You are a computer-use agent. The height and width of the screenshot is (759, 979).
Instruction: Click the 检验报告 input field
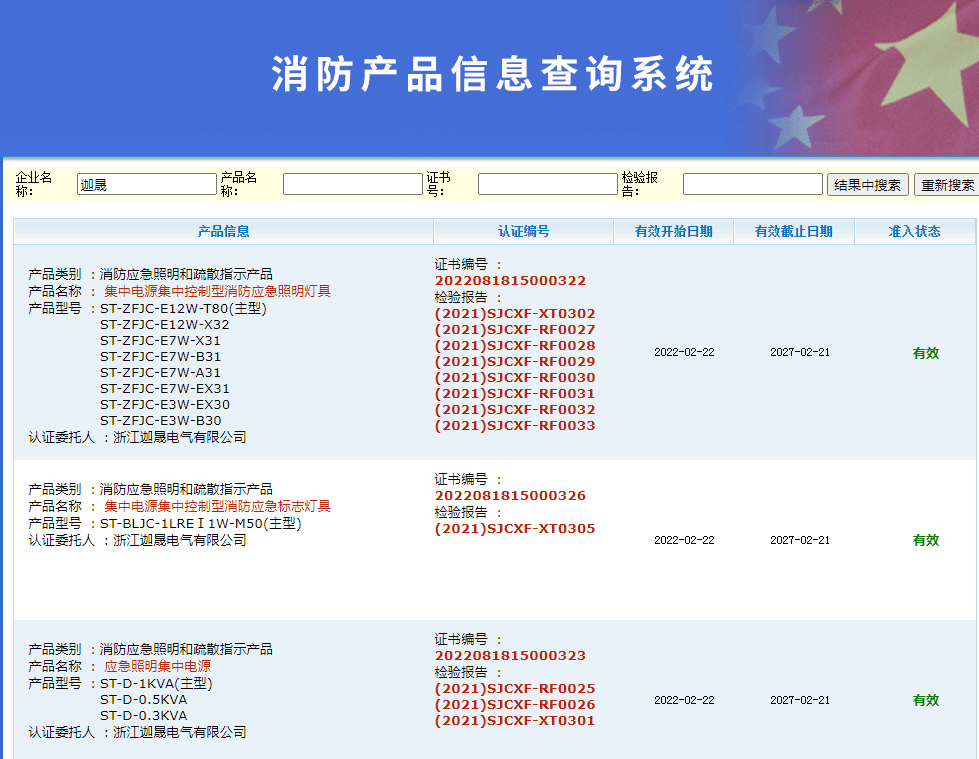click(752, 184)
